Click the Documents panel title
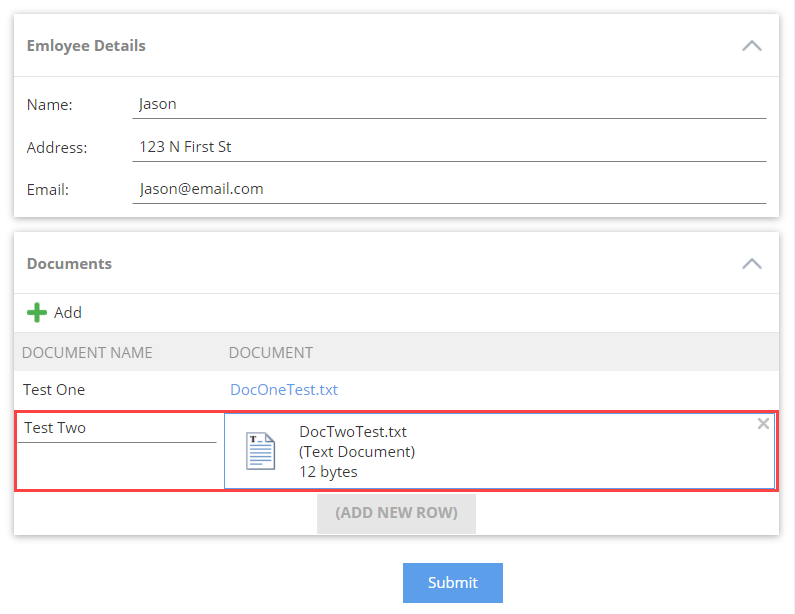The height and width of the screenshot is (614, 795). click(x=69, y=264)
